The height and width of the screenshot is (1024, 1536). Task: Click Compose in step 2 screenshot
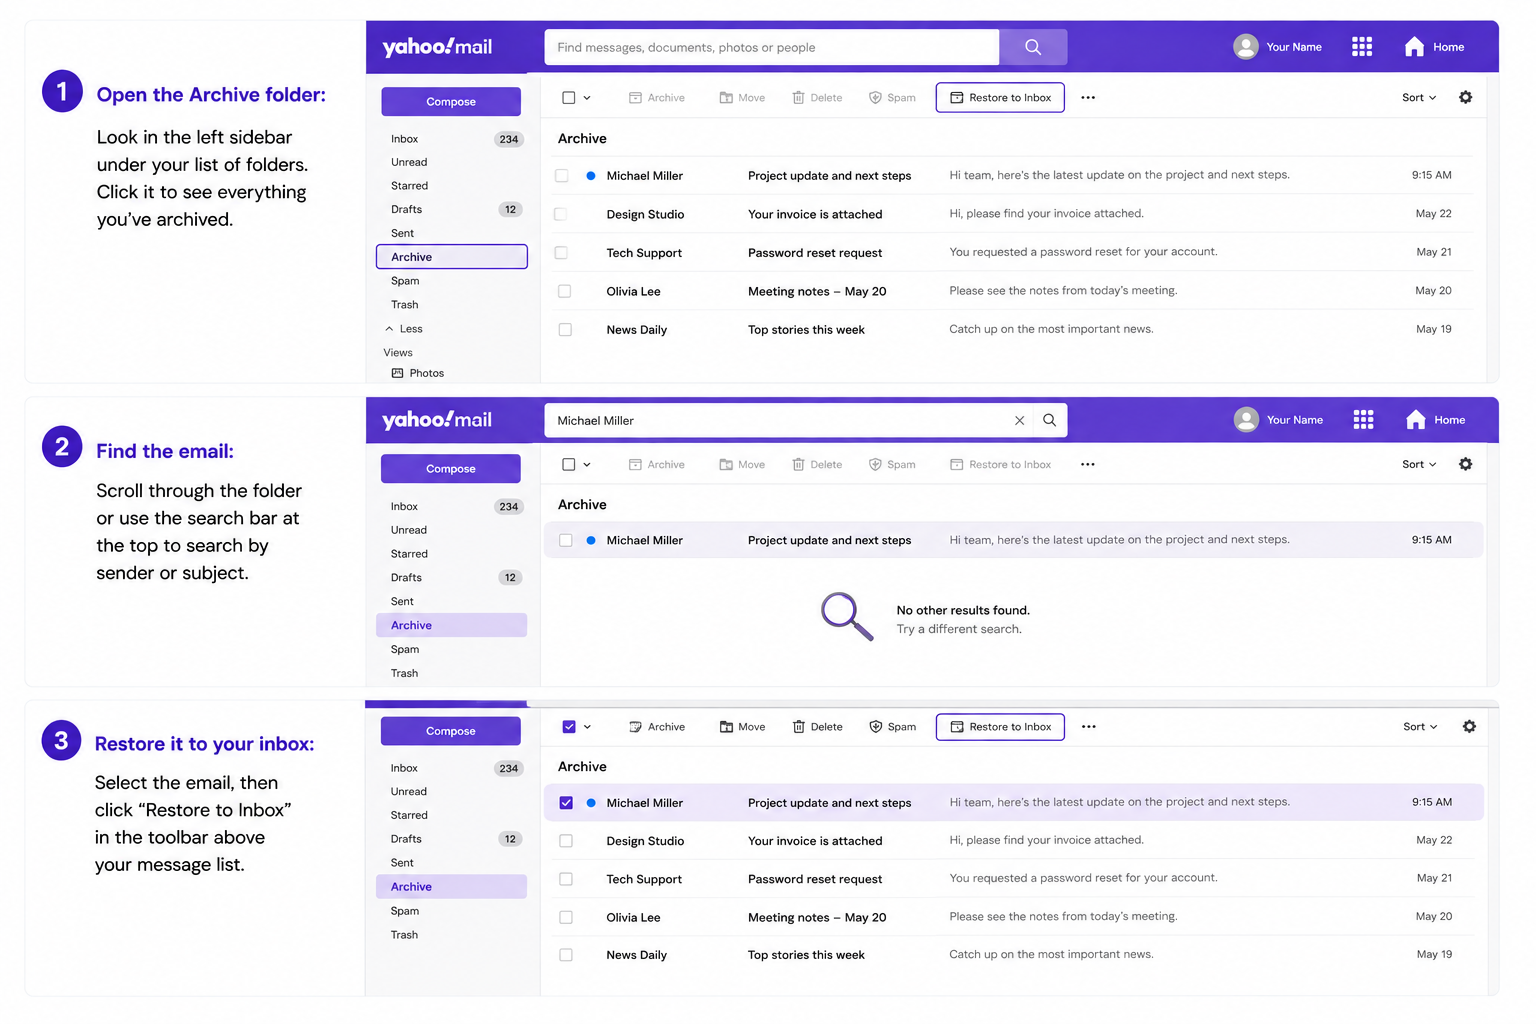[451, 469]
